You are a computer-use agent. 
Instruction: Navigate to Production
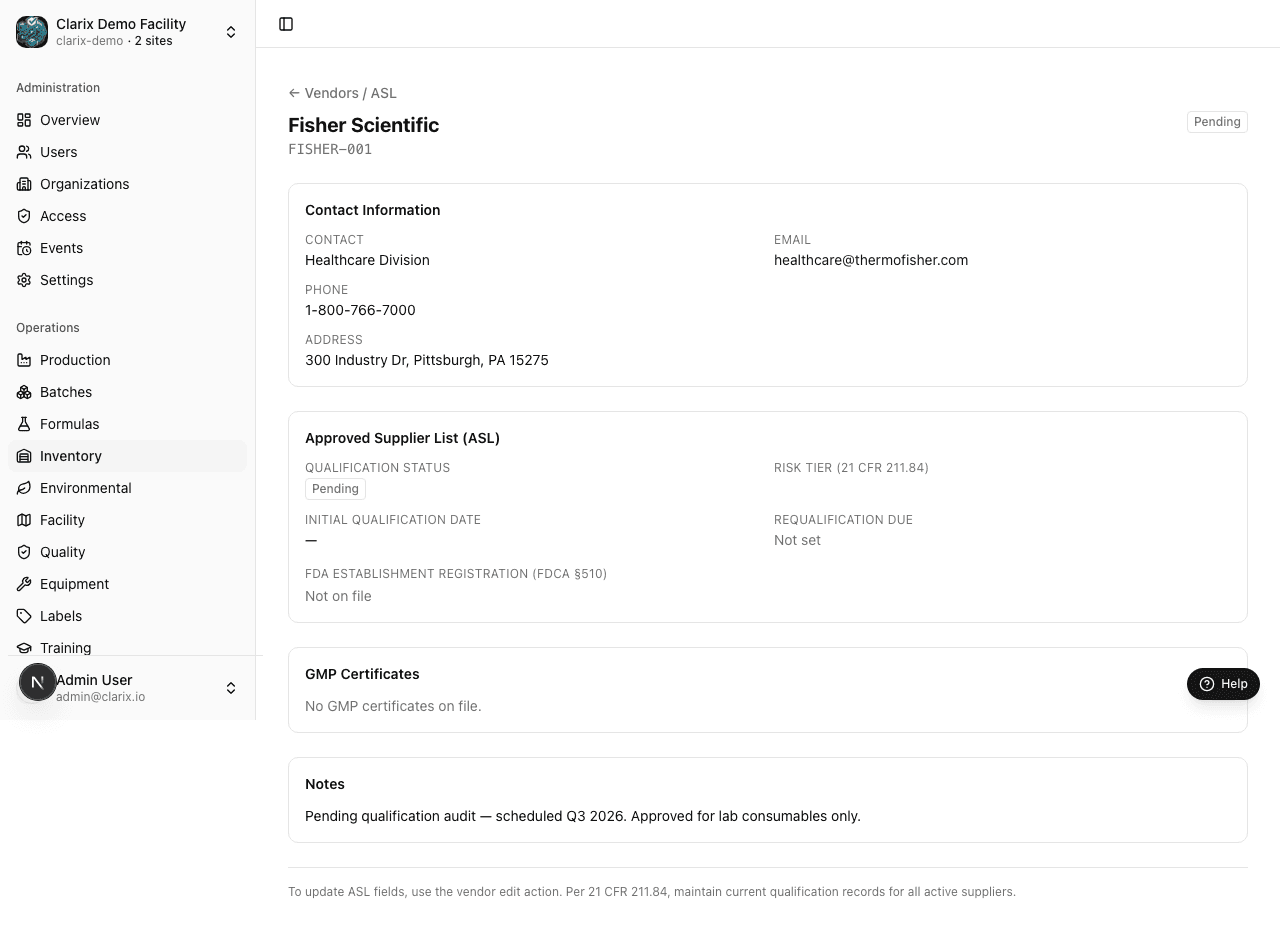click(127, 360)
